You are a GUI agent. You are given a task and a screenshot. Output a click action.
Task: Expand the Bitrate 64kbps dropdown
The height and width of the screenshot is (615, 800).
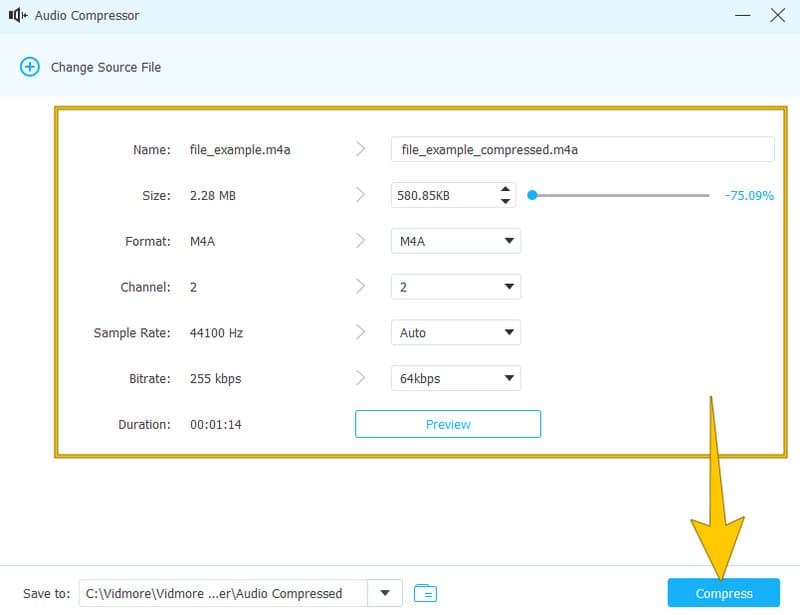508,379
